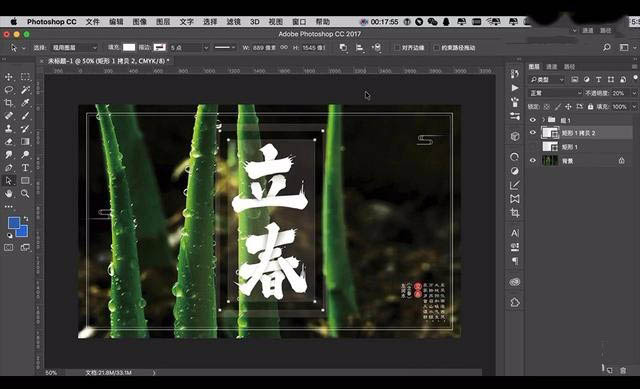Toggle Quick Mask mode icon
Screen dimensions: 640x389
click(x=9, y=247)
